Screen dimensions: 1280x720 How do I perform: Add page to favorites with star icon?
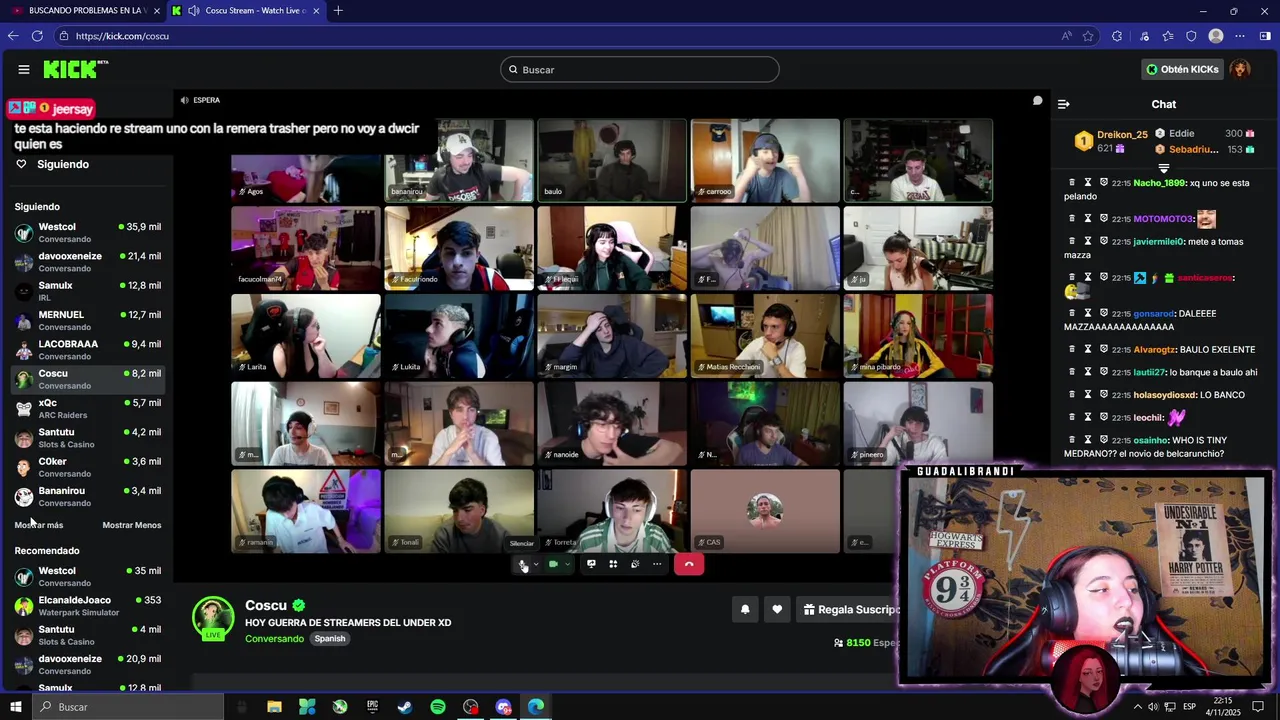point(1088,36)
